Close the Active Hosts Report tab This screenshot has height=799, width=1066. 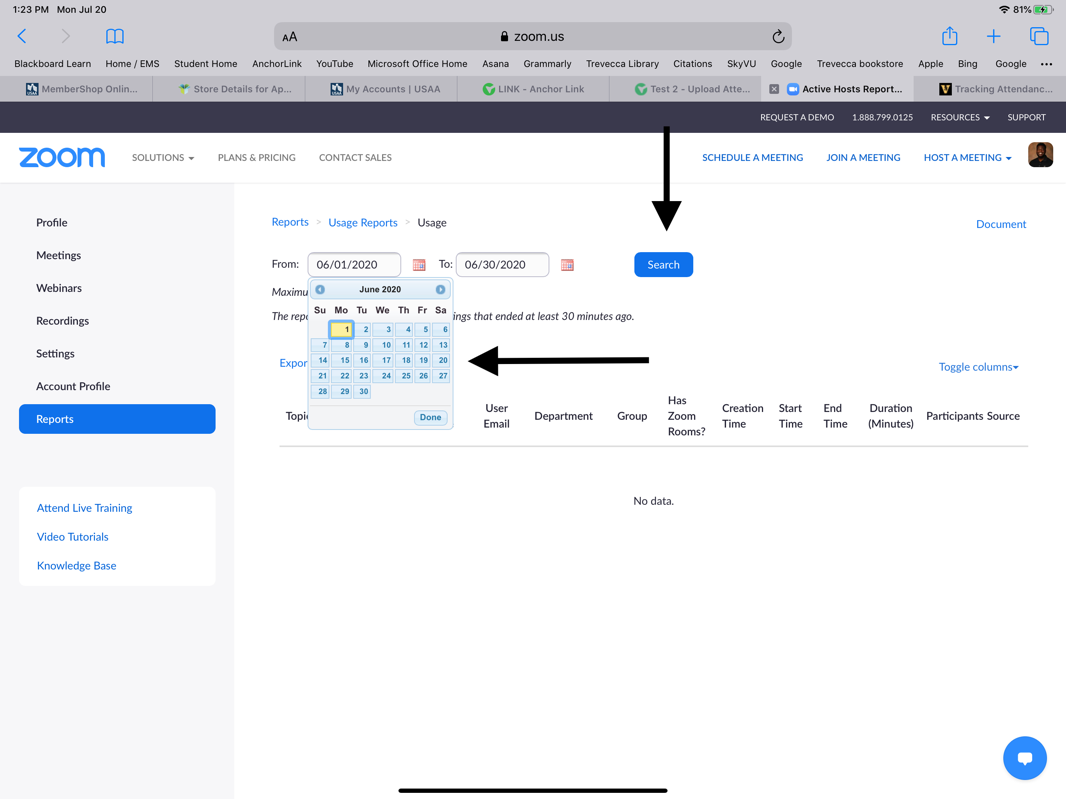click(x=774, y=89)
